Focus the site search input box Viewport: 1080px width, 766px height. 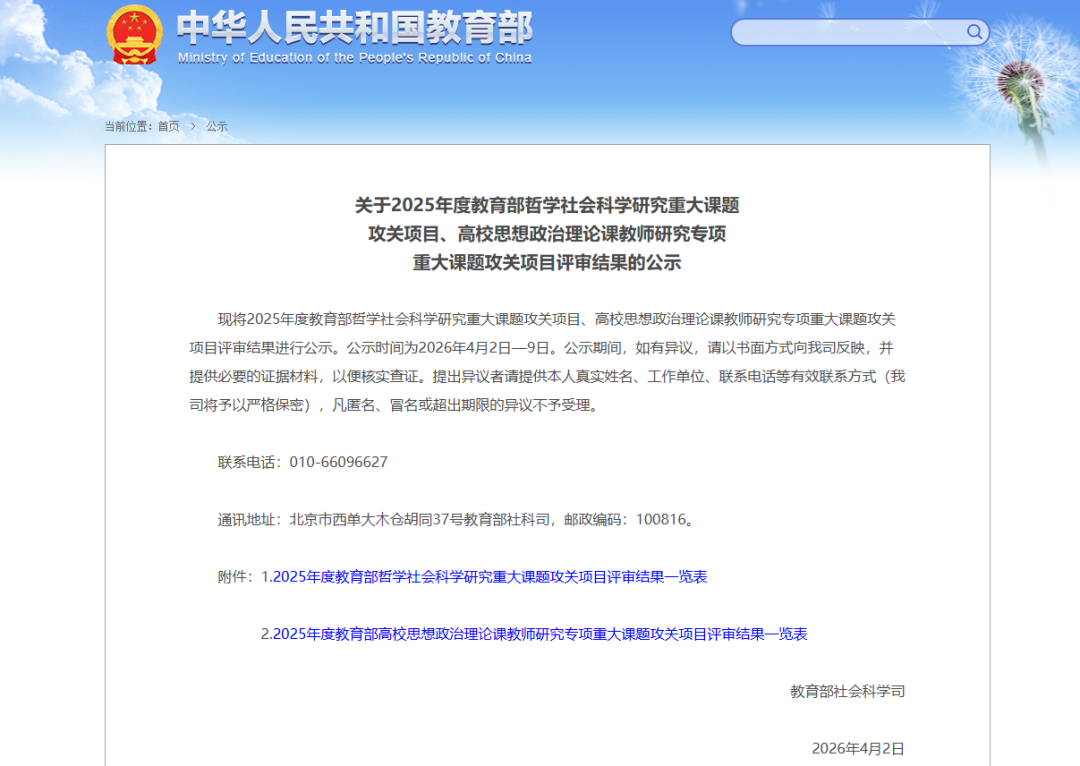coord(848,32)
